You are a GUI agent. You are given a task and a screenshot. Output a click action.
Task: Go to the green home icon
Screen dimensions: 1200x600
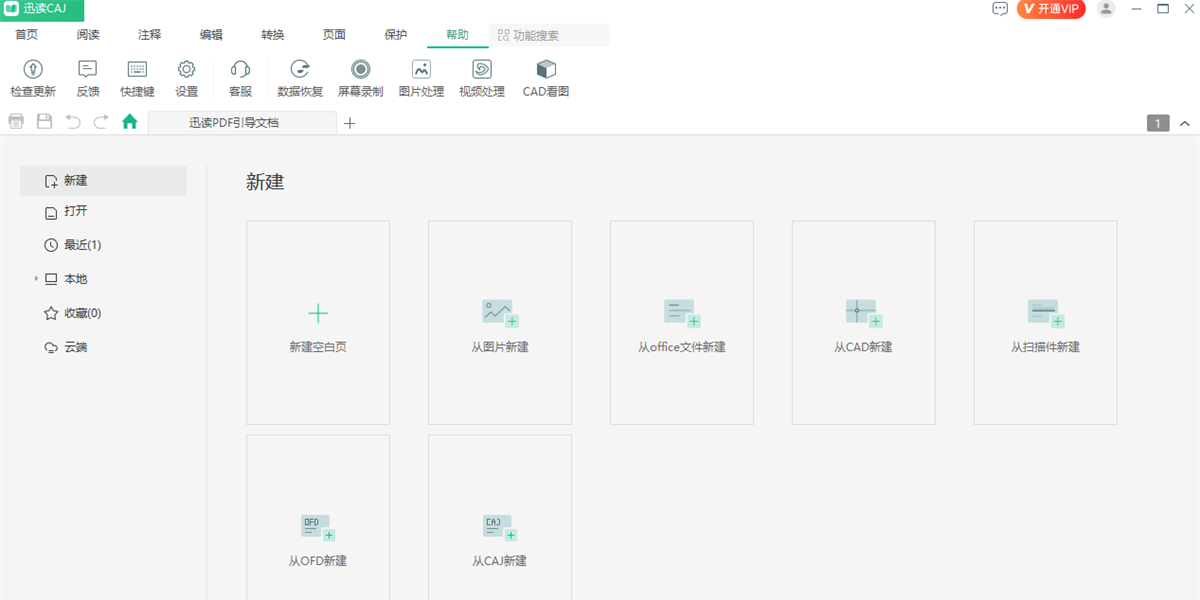pyautogui.click(x=129, y=122)
